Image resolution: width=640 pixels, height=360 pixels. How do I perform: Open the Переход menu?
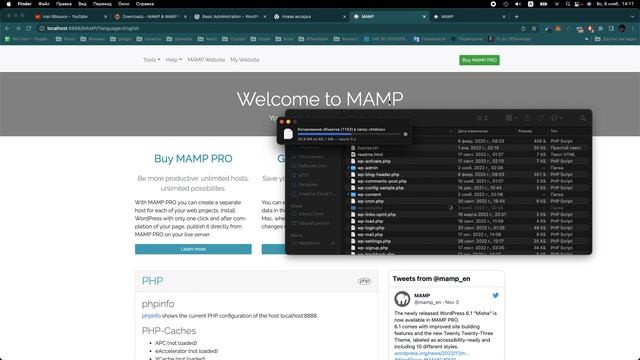102,4
